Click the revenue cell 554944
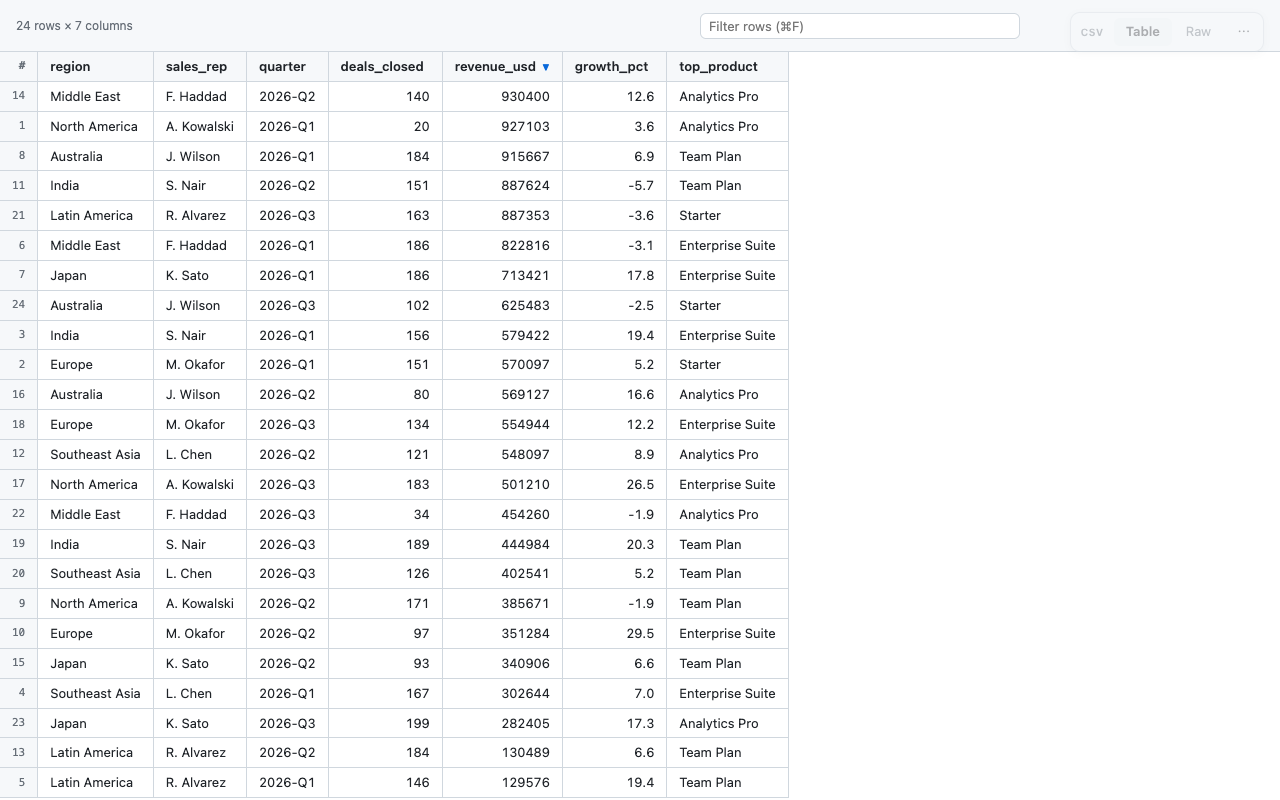 pyautogui.click(x=502, y=425)
